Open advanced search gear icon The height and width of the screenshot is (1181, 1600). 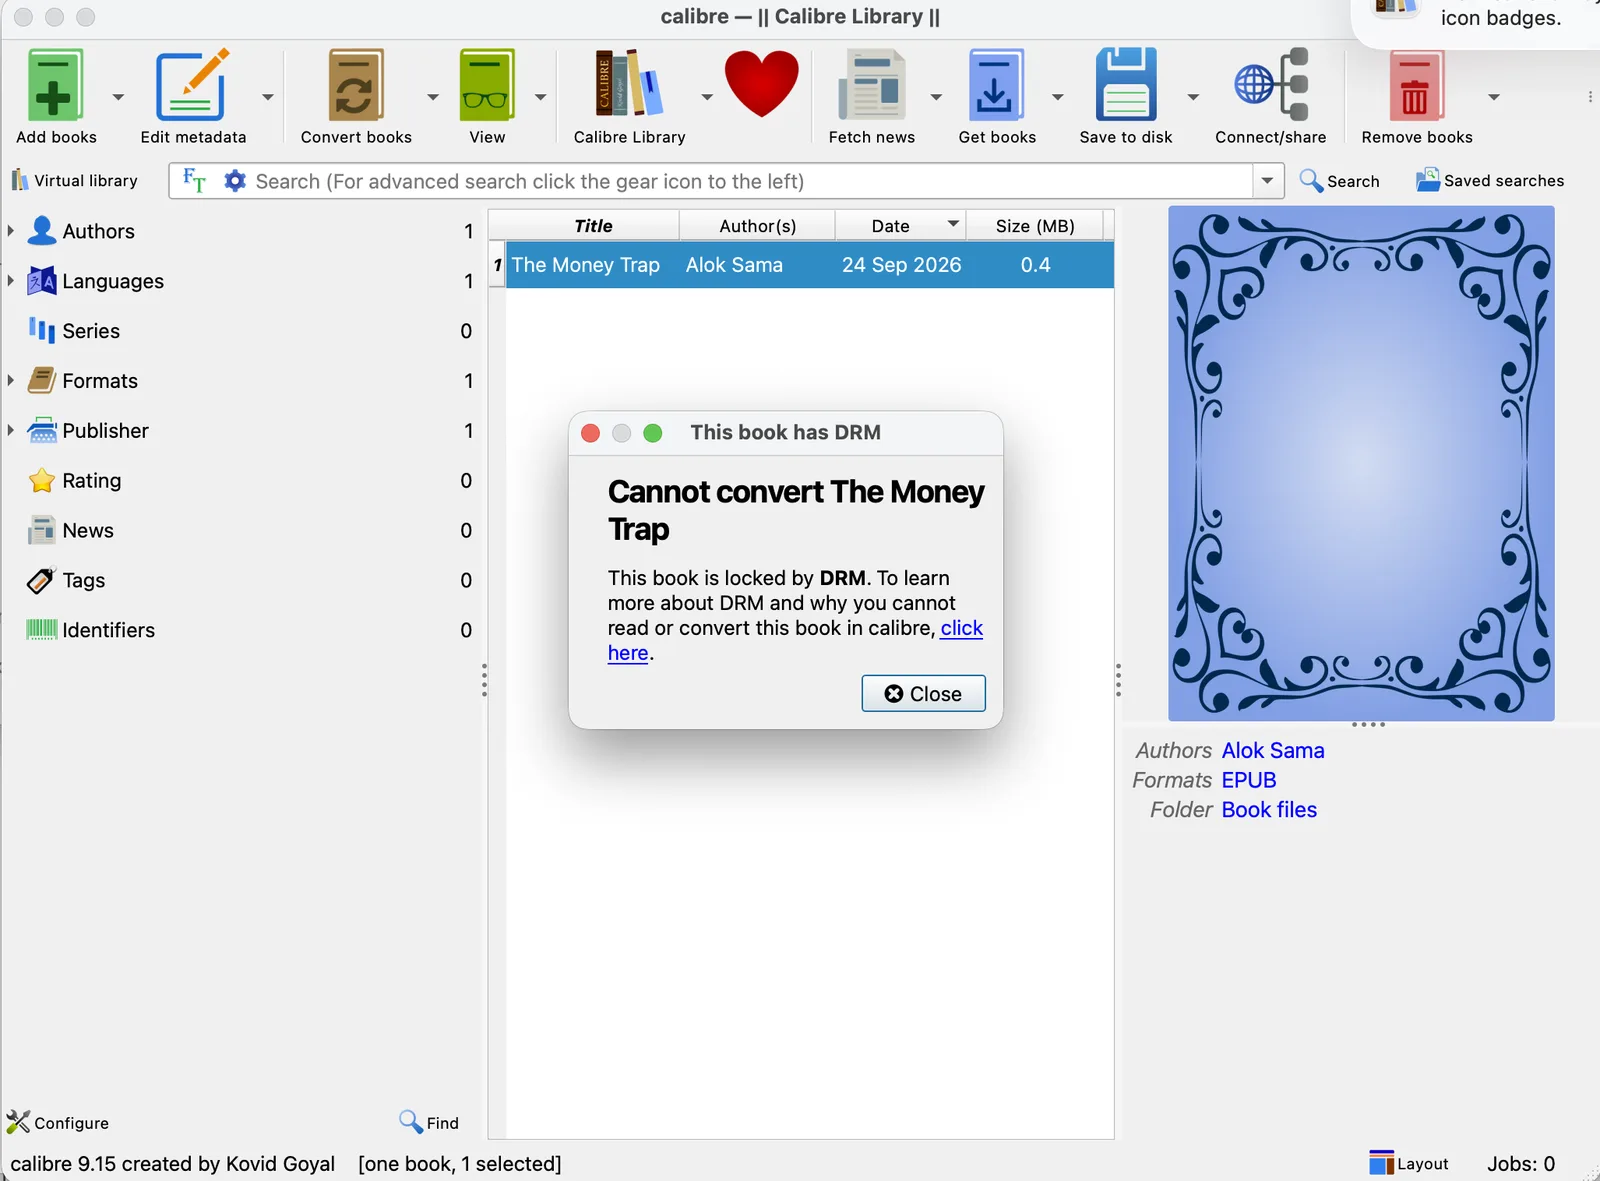tap(235, 181)
